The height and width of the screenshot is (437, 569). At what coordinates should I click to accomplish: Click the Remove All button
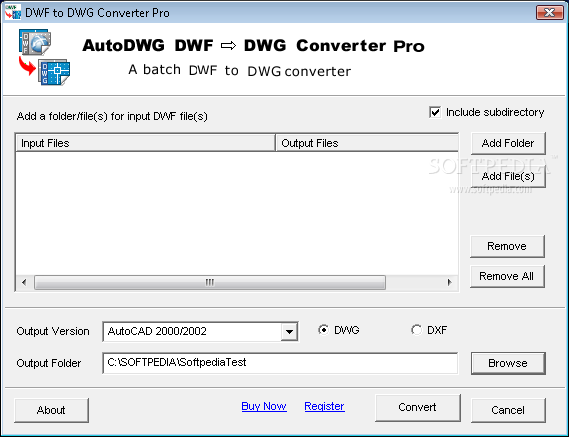tap(507, 277)
